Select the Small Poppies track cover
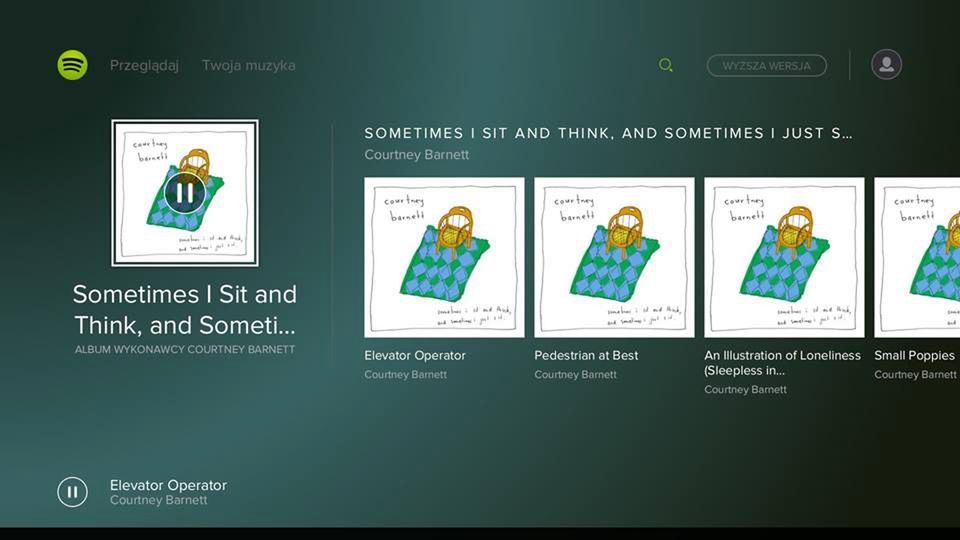The image size is (960, 540). (x=917, y=257)
